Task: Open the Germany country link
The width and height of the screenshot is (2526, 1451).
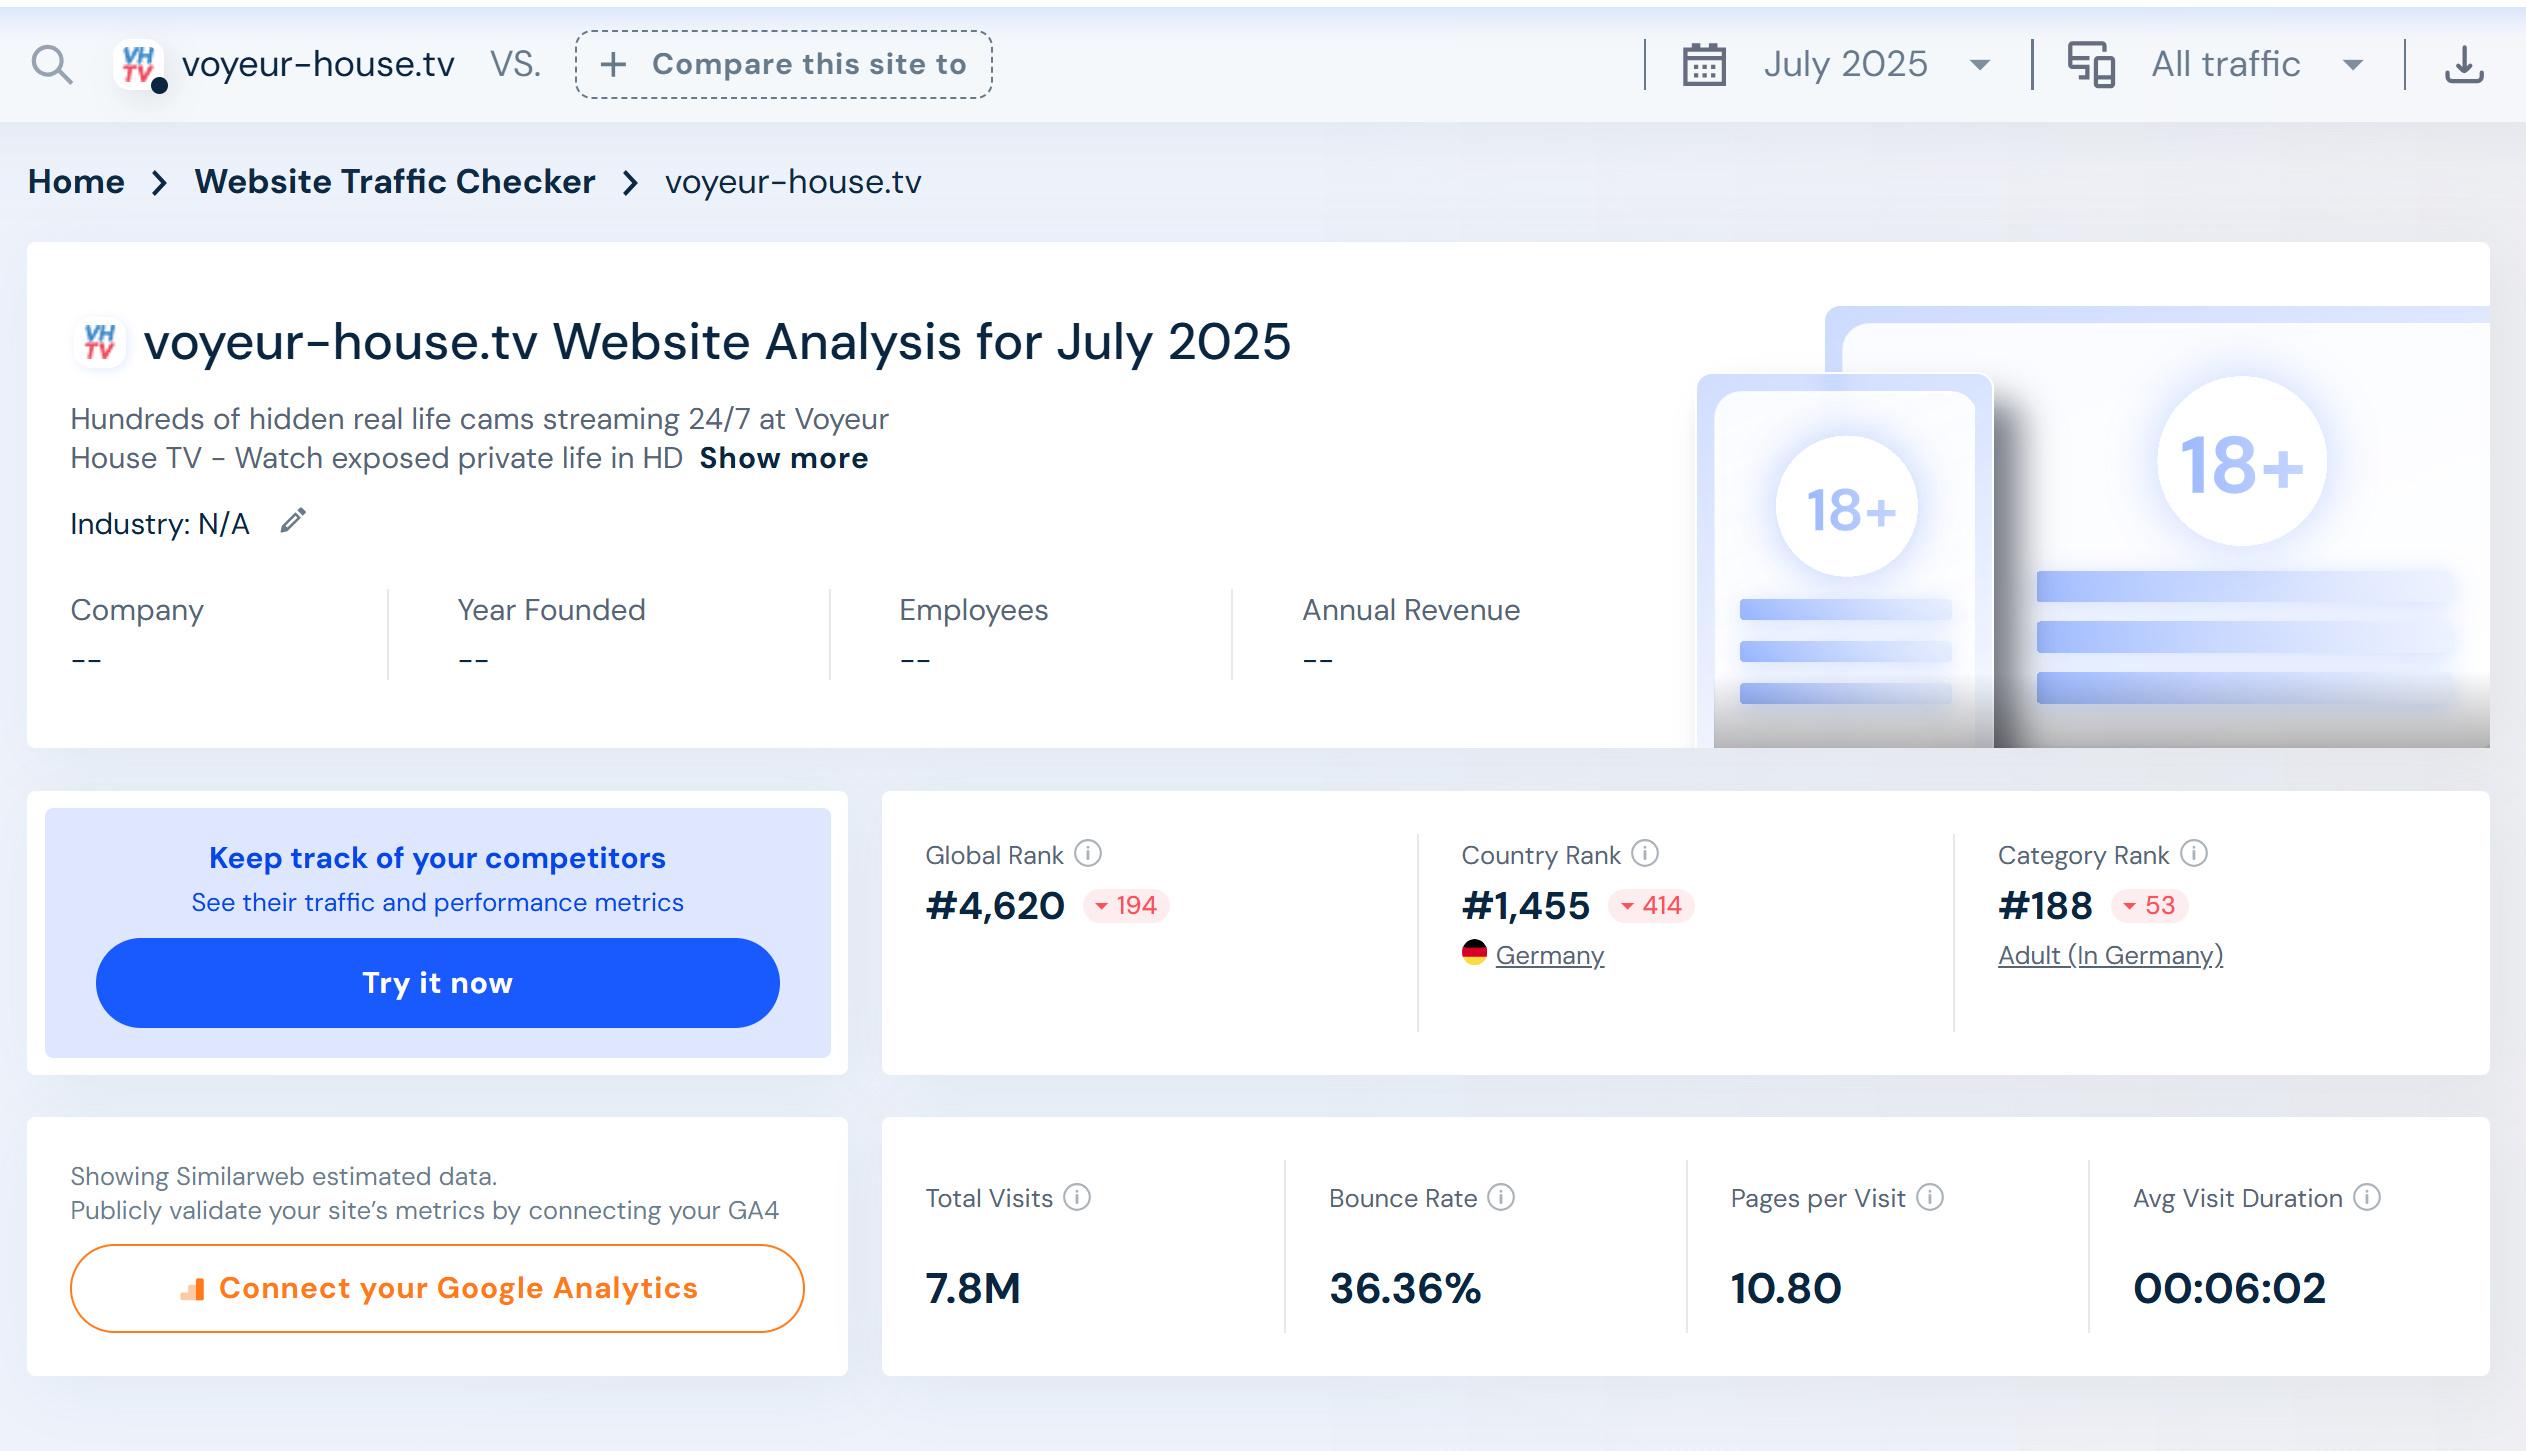Action: click(x=1549, y=955)
